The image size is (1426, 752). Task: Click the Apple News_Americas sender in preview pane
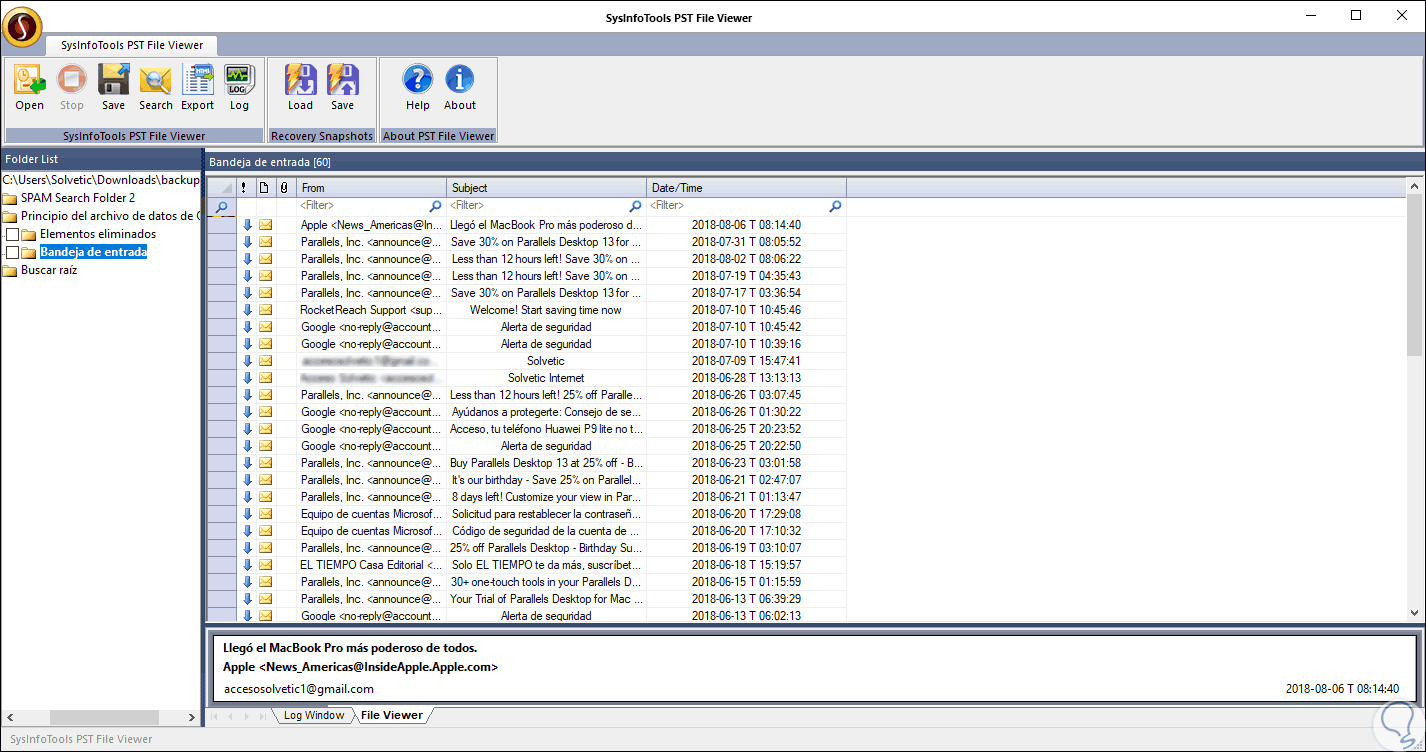tap(361, 667)
